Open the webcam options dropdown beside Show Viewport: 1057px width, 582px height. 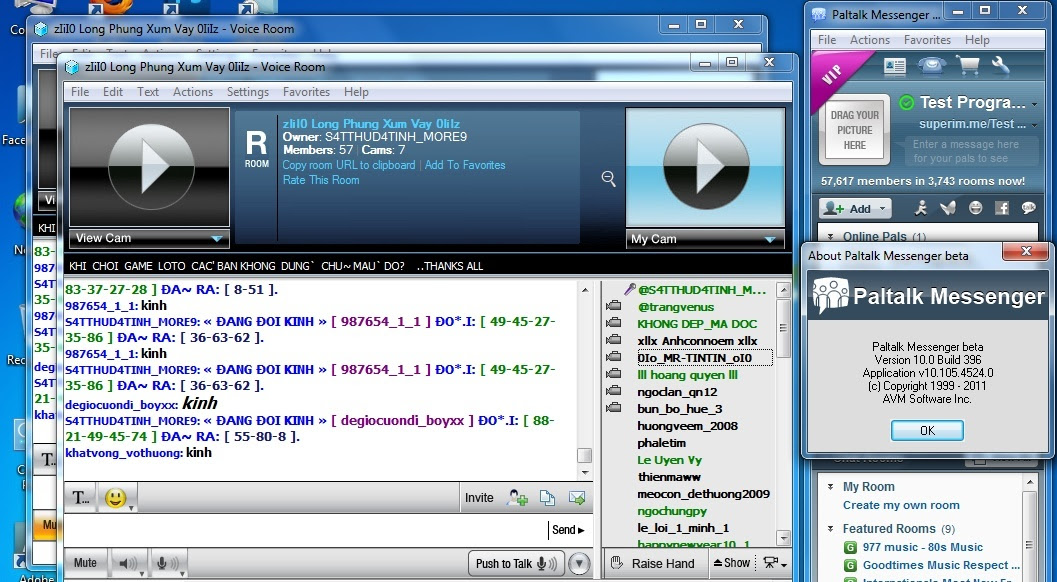pos(776,563)
